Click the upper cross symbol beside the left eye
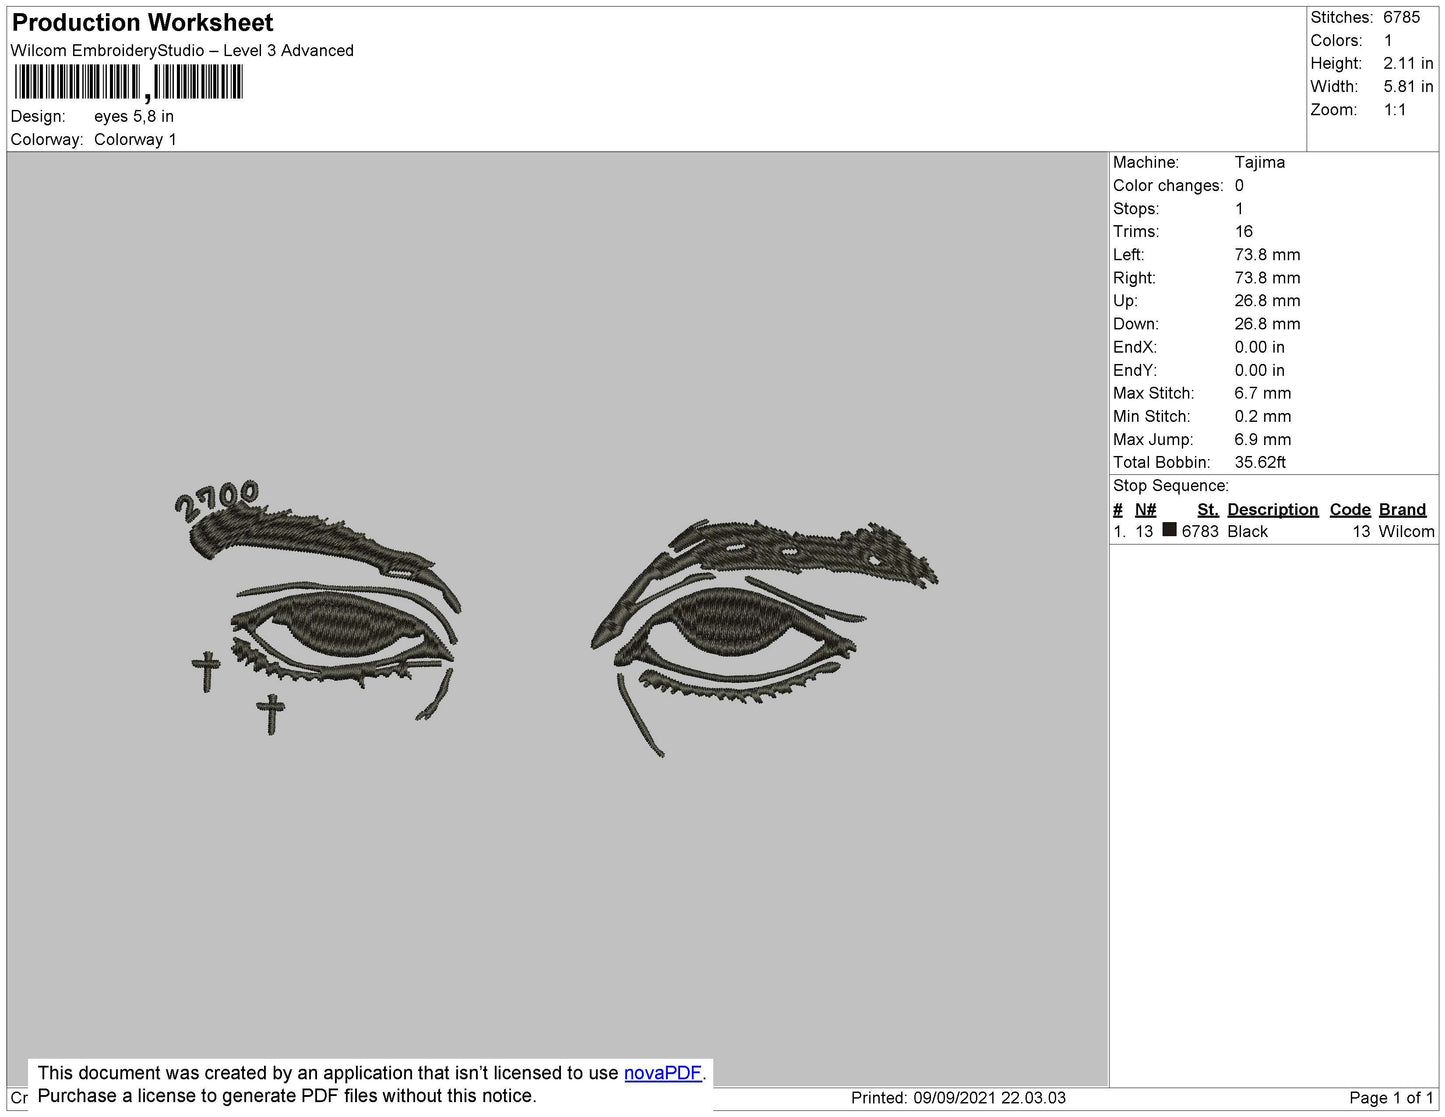 pos(206,672)
